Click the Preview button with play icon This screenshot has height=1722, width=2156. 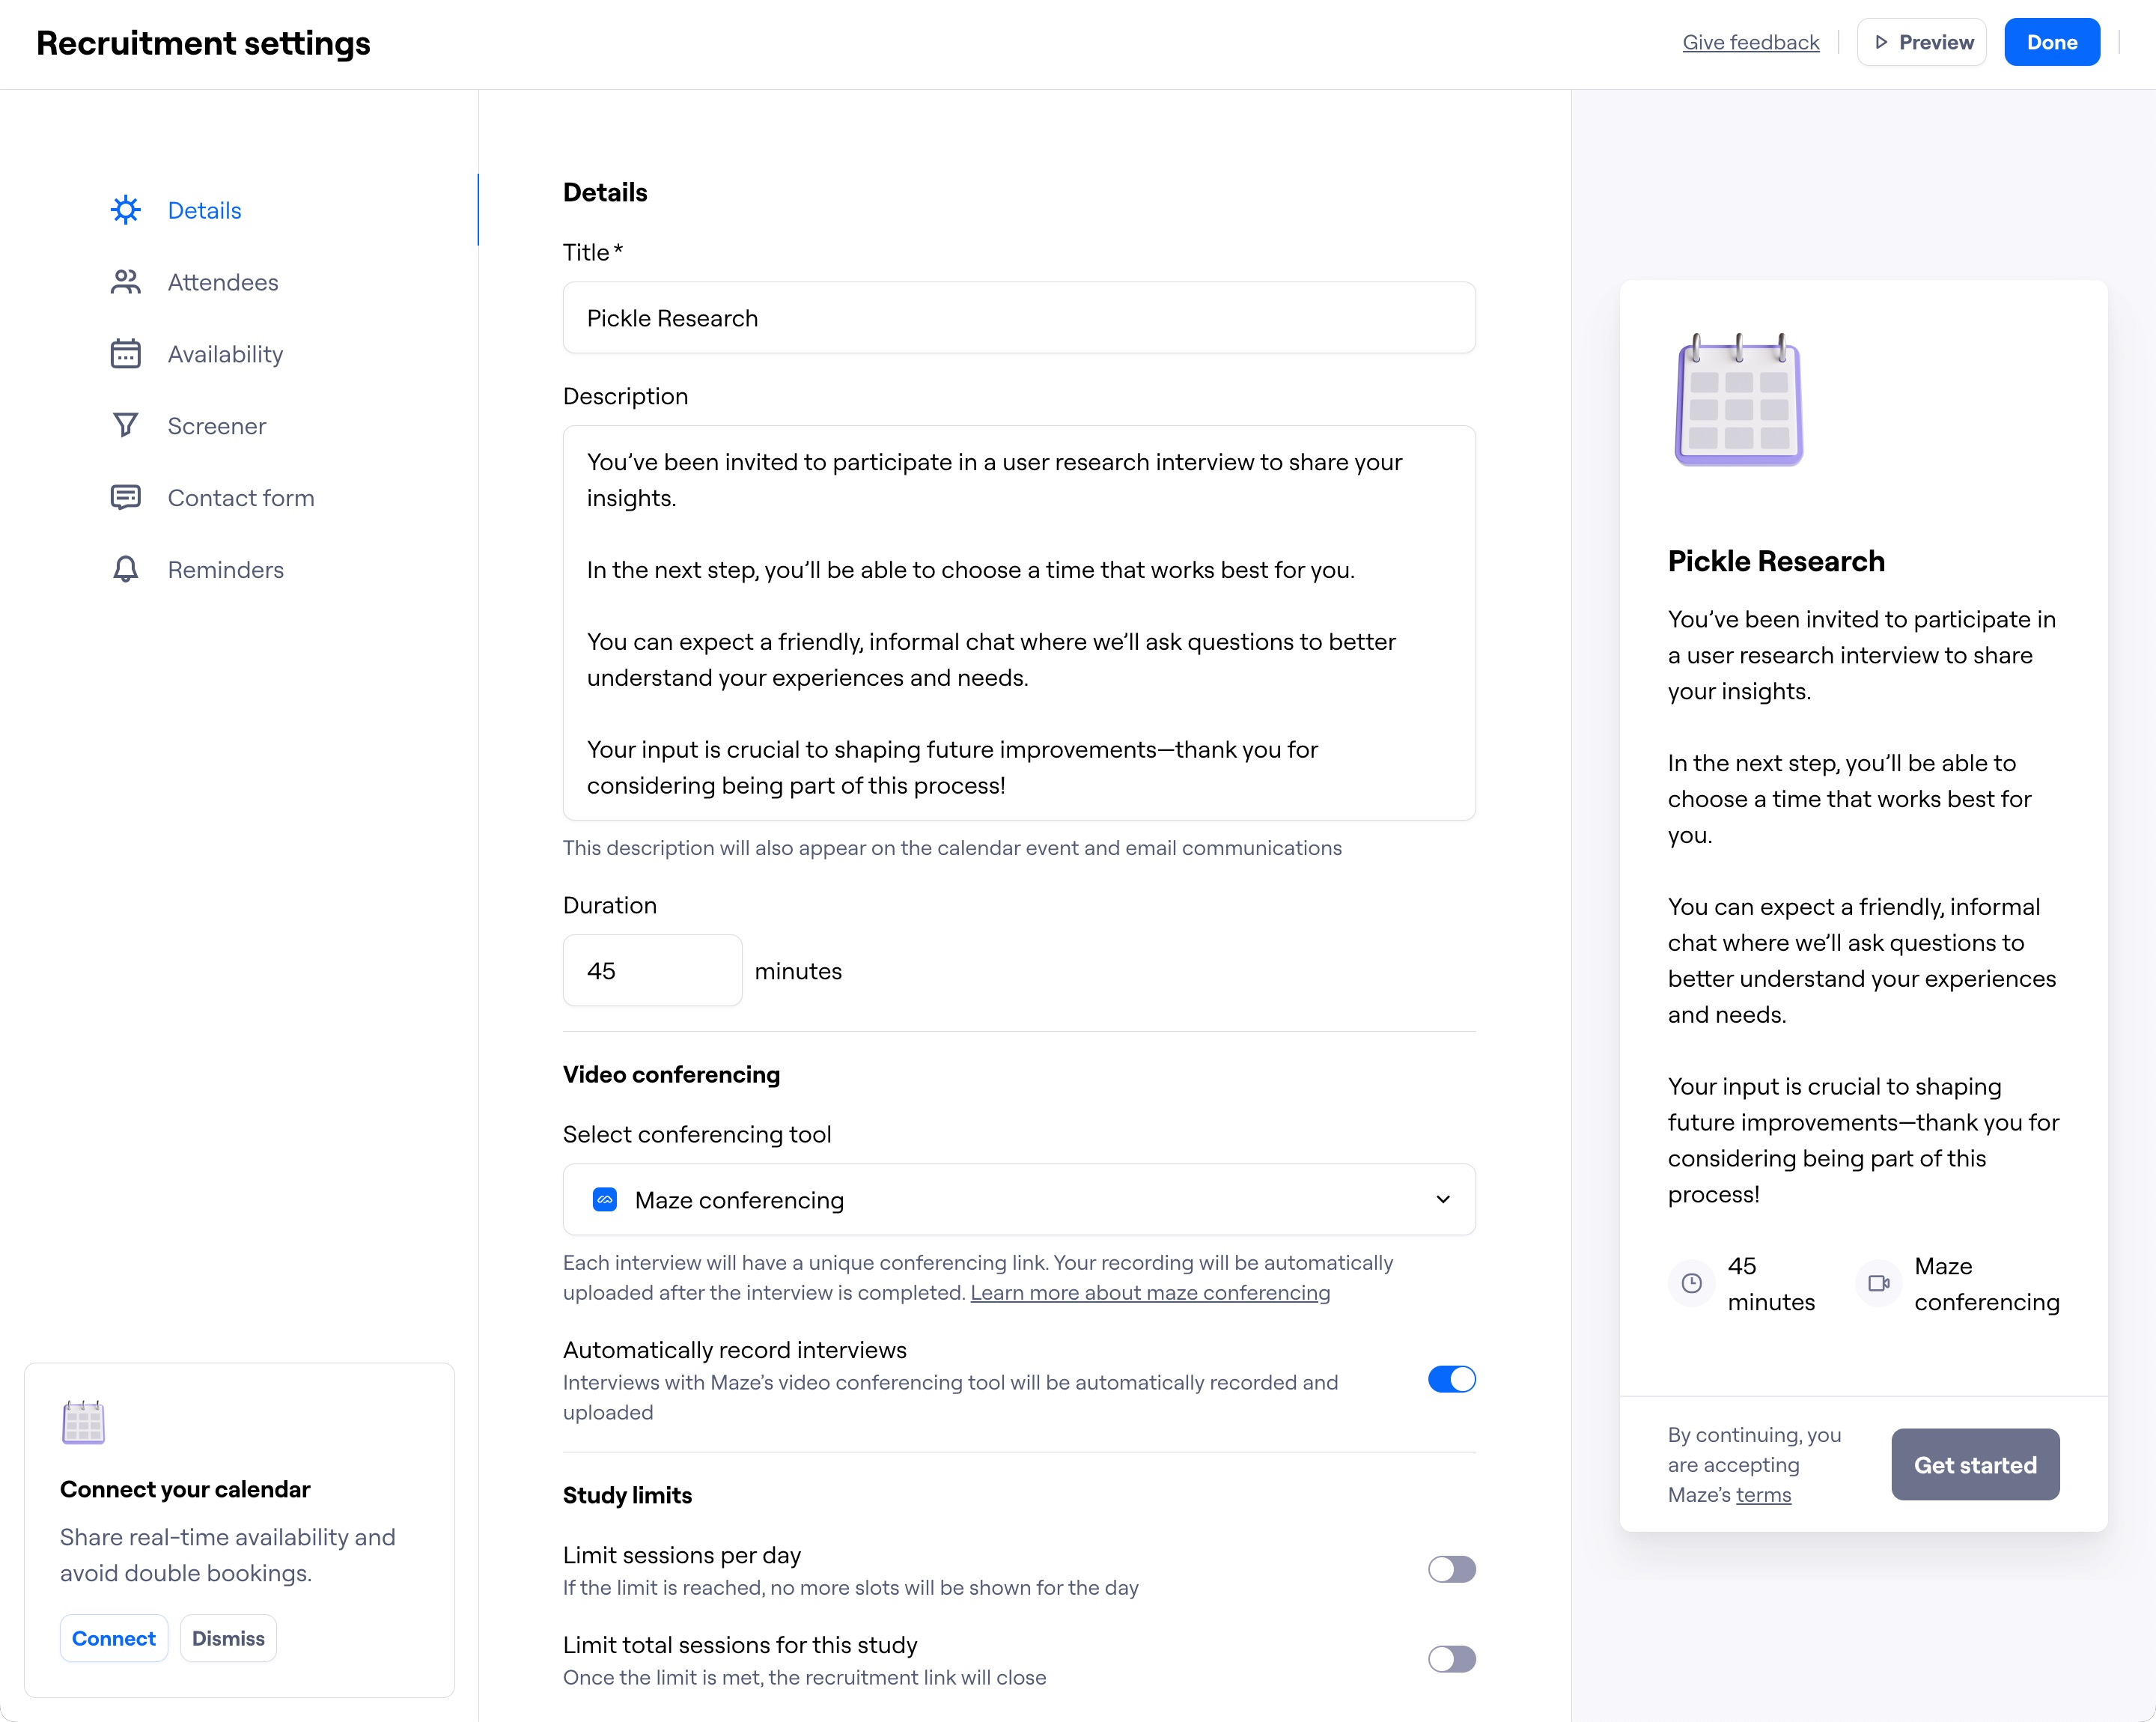pos(1921,42)
